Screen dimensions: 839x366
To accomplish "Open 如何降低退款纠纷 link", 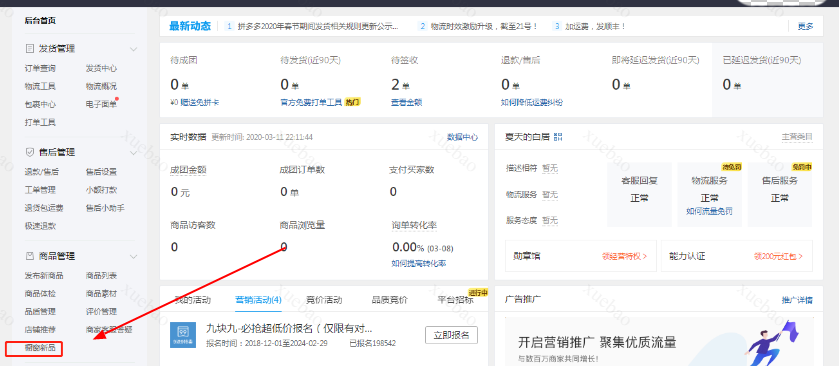I will point(532,102).
